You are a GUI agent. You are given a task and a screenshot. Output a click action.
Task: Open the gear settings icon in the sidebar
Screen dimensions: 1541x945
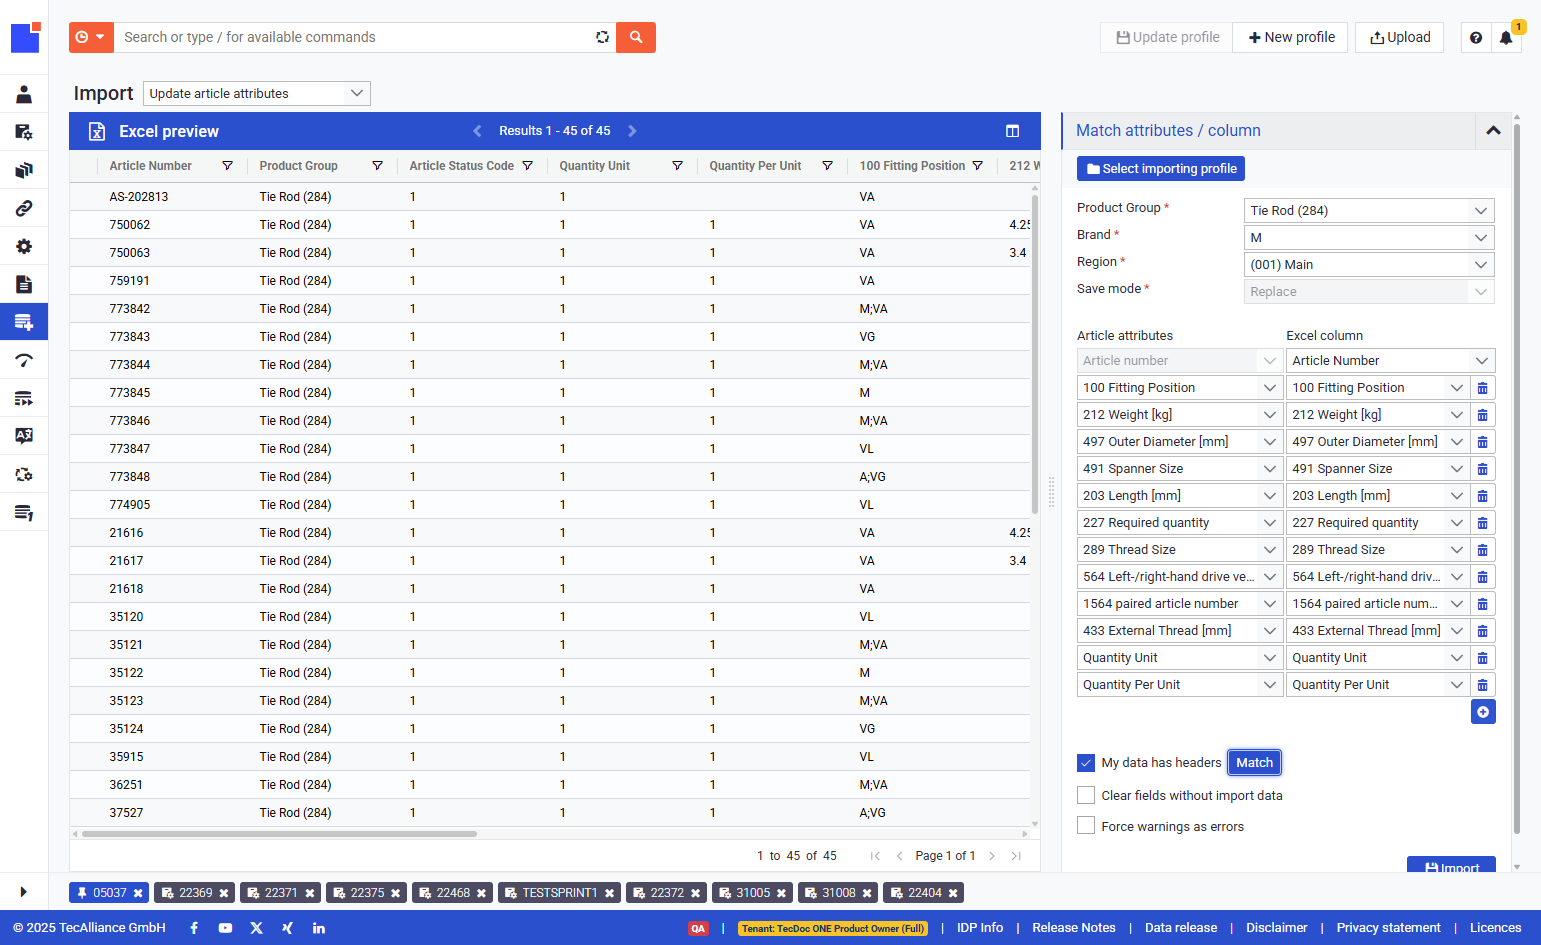click(x=24, y=246)
